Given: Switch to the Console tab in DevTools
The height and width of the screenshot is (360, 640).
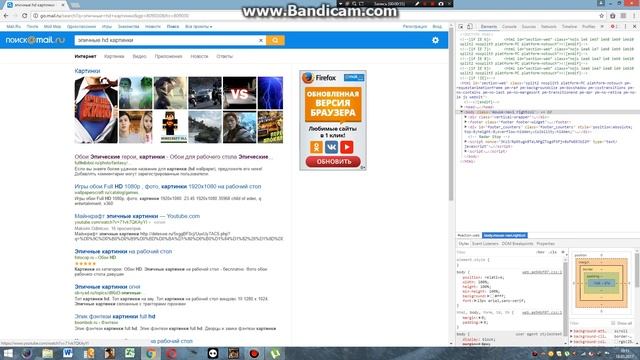Looking at the screenshot, I should [x=509, y=27].
